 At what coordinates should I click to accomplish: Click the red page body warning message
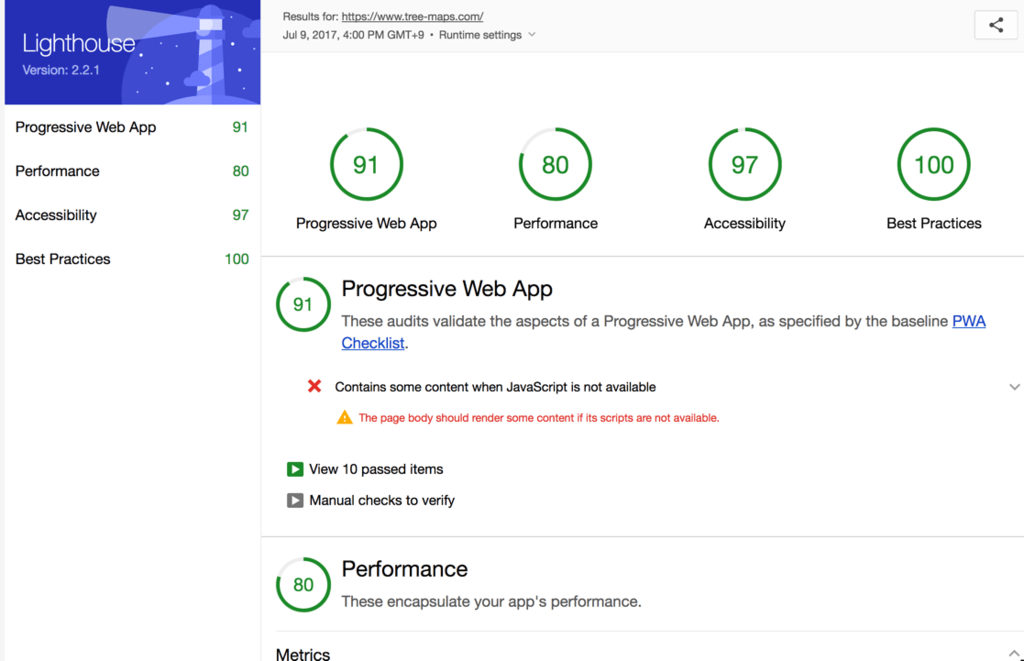point(539,418)
